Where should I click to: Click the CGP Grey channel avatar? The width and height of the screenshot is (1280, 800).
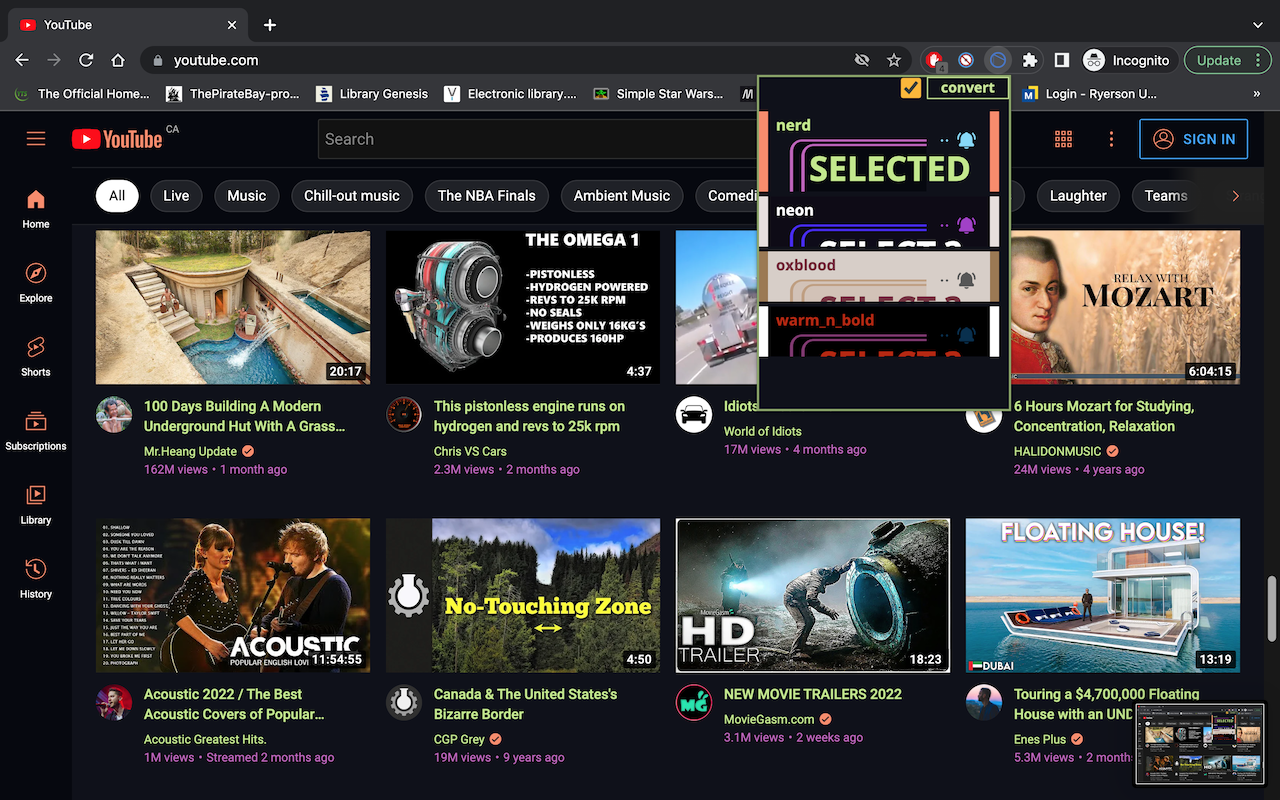(x=404, y=702)
